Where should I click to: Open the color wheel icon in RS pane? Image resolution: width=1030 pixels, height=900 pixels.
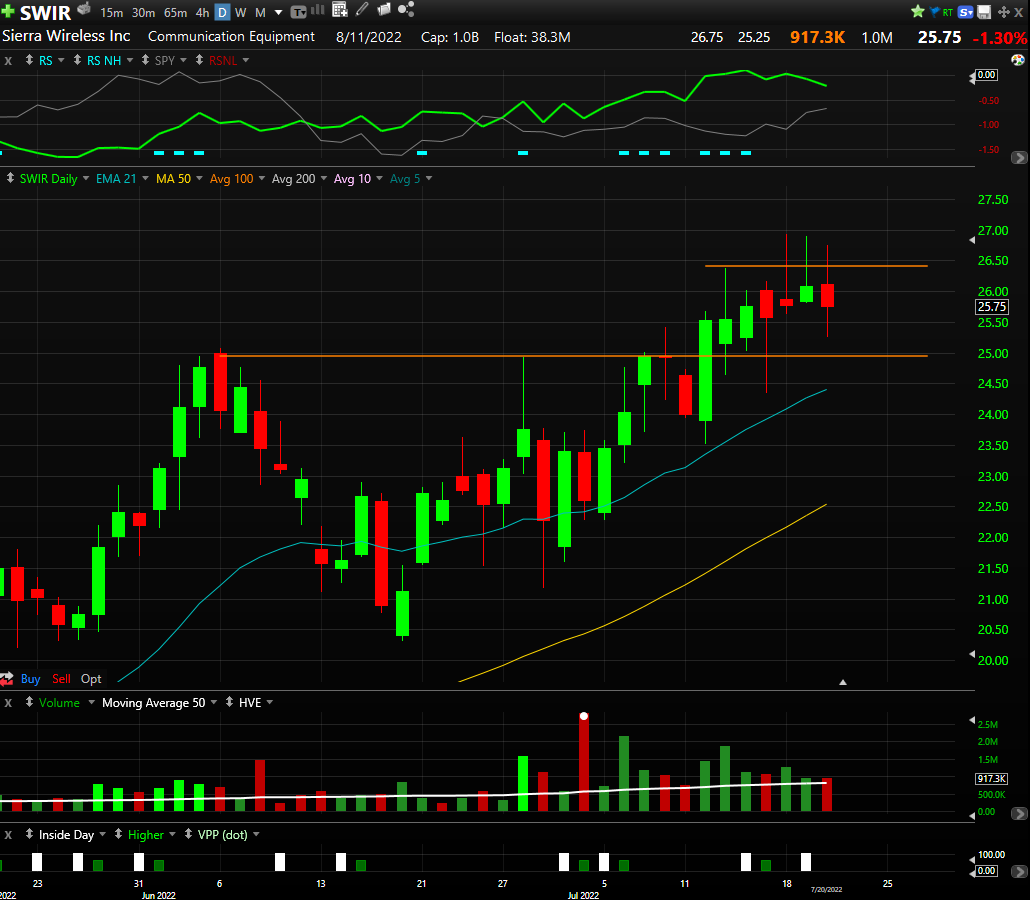pyautogui.click(x=1018, y=60)
